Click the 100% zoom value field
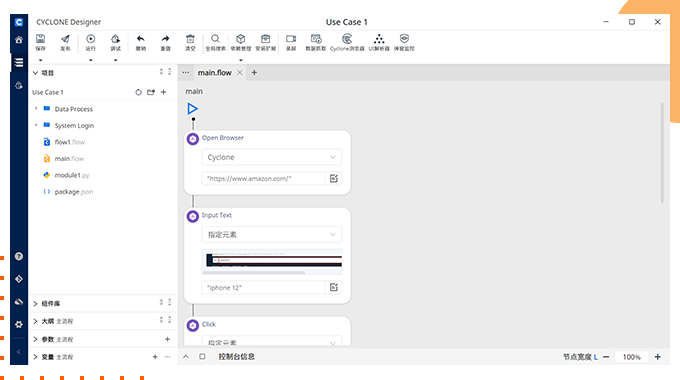Viewport: 680px width, 380px height. 631,357
